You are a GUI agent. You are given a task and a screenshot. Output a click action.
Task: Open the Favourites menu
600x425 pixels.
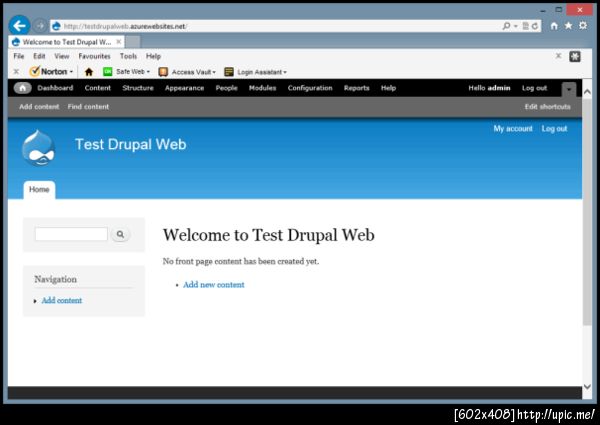(94, 56)
